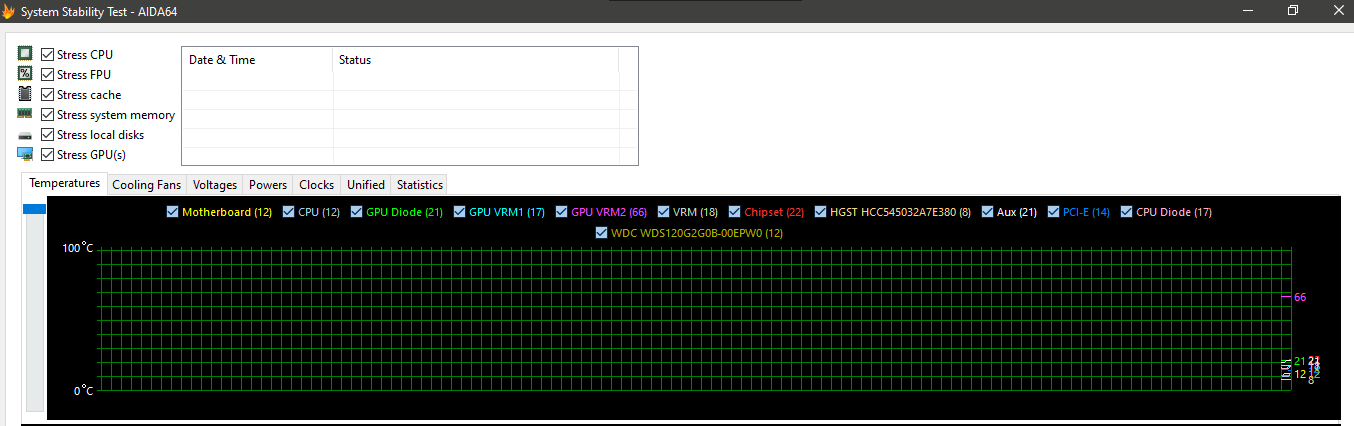Click the blue slider thumb left of graph

[35, 208]
